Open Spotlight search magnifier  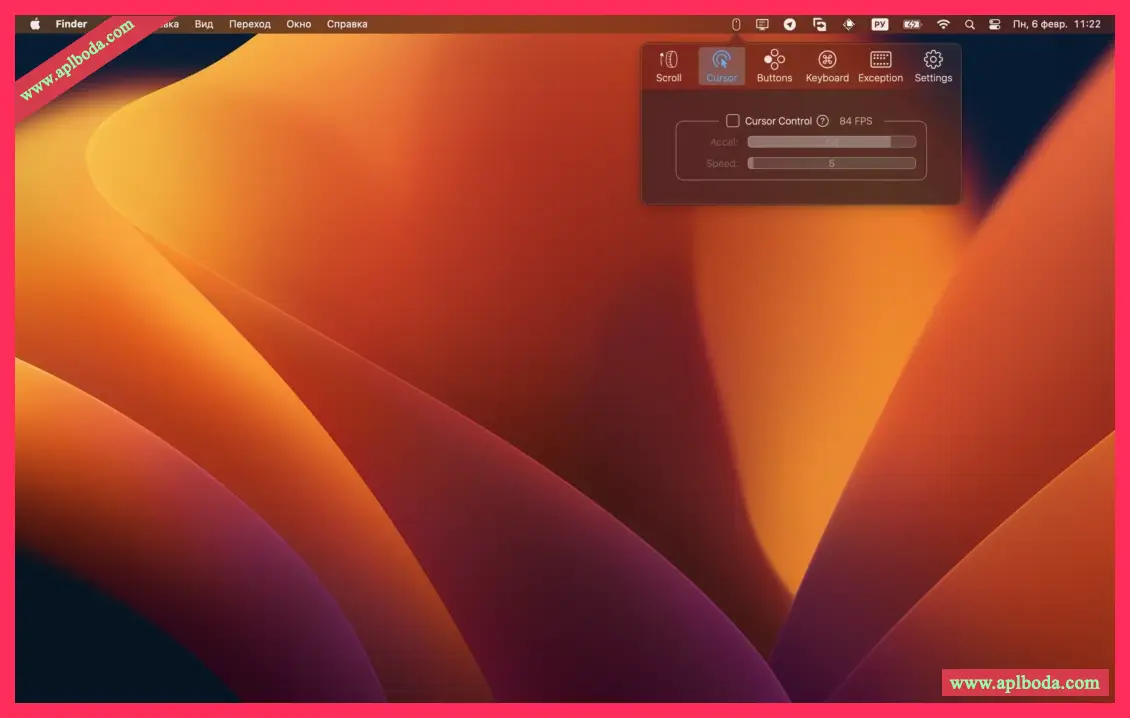(969, 24)
